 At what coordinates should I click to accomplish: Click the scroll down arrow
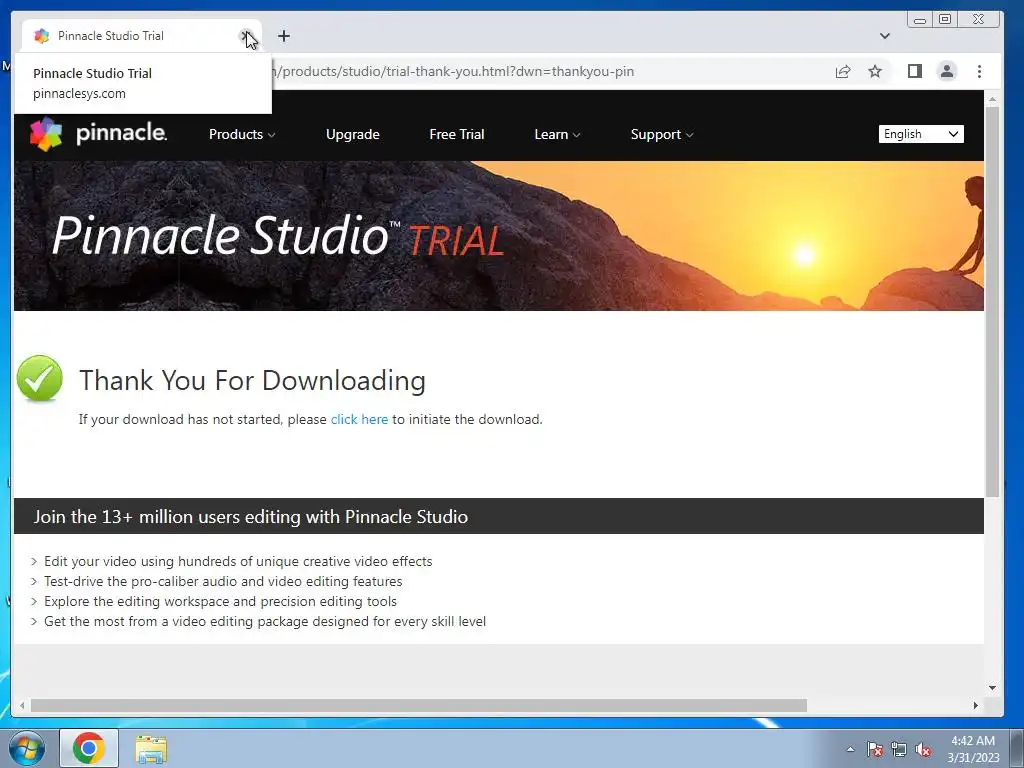992,688
